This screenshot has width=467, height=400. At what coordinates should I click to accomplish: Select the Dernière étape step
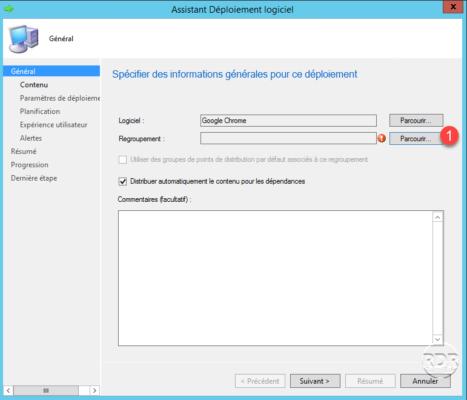tap(34, 178)
